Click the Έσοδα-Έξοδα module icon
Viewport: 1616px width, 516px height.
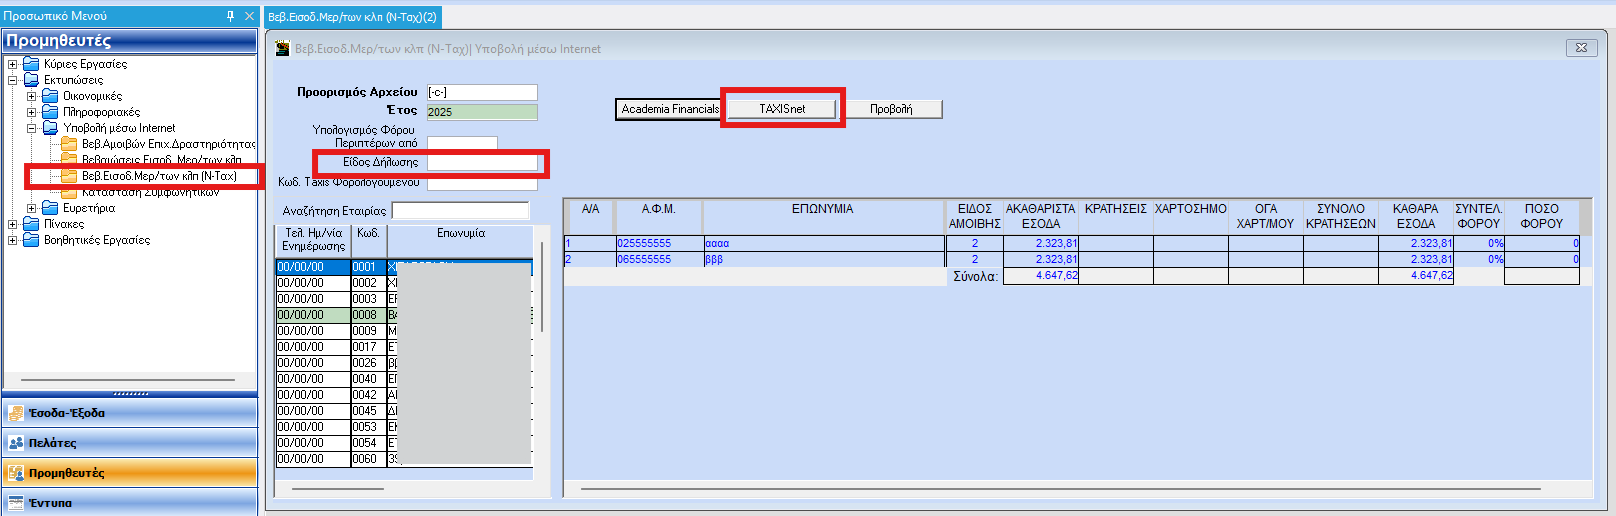coord(16,413)
